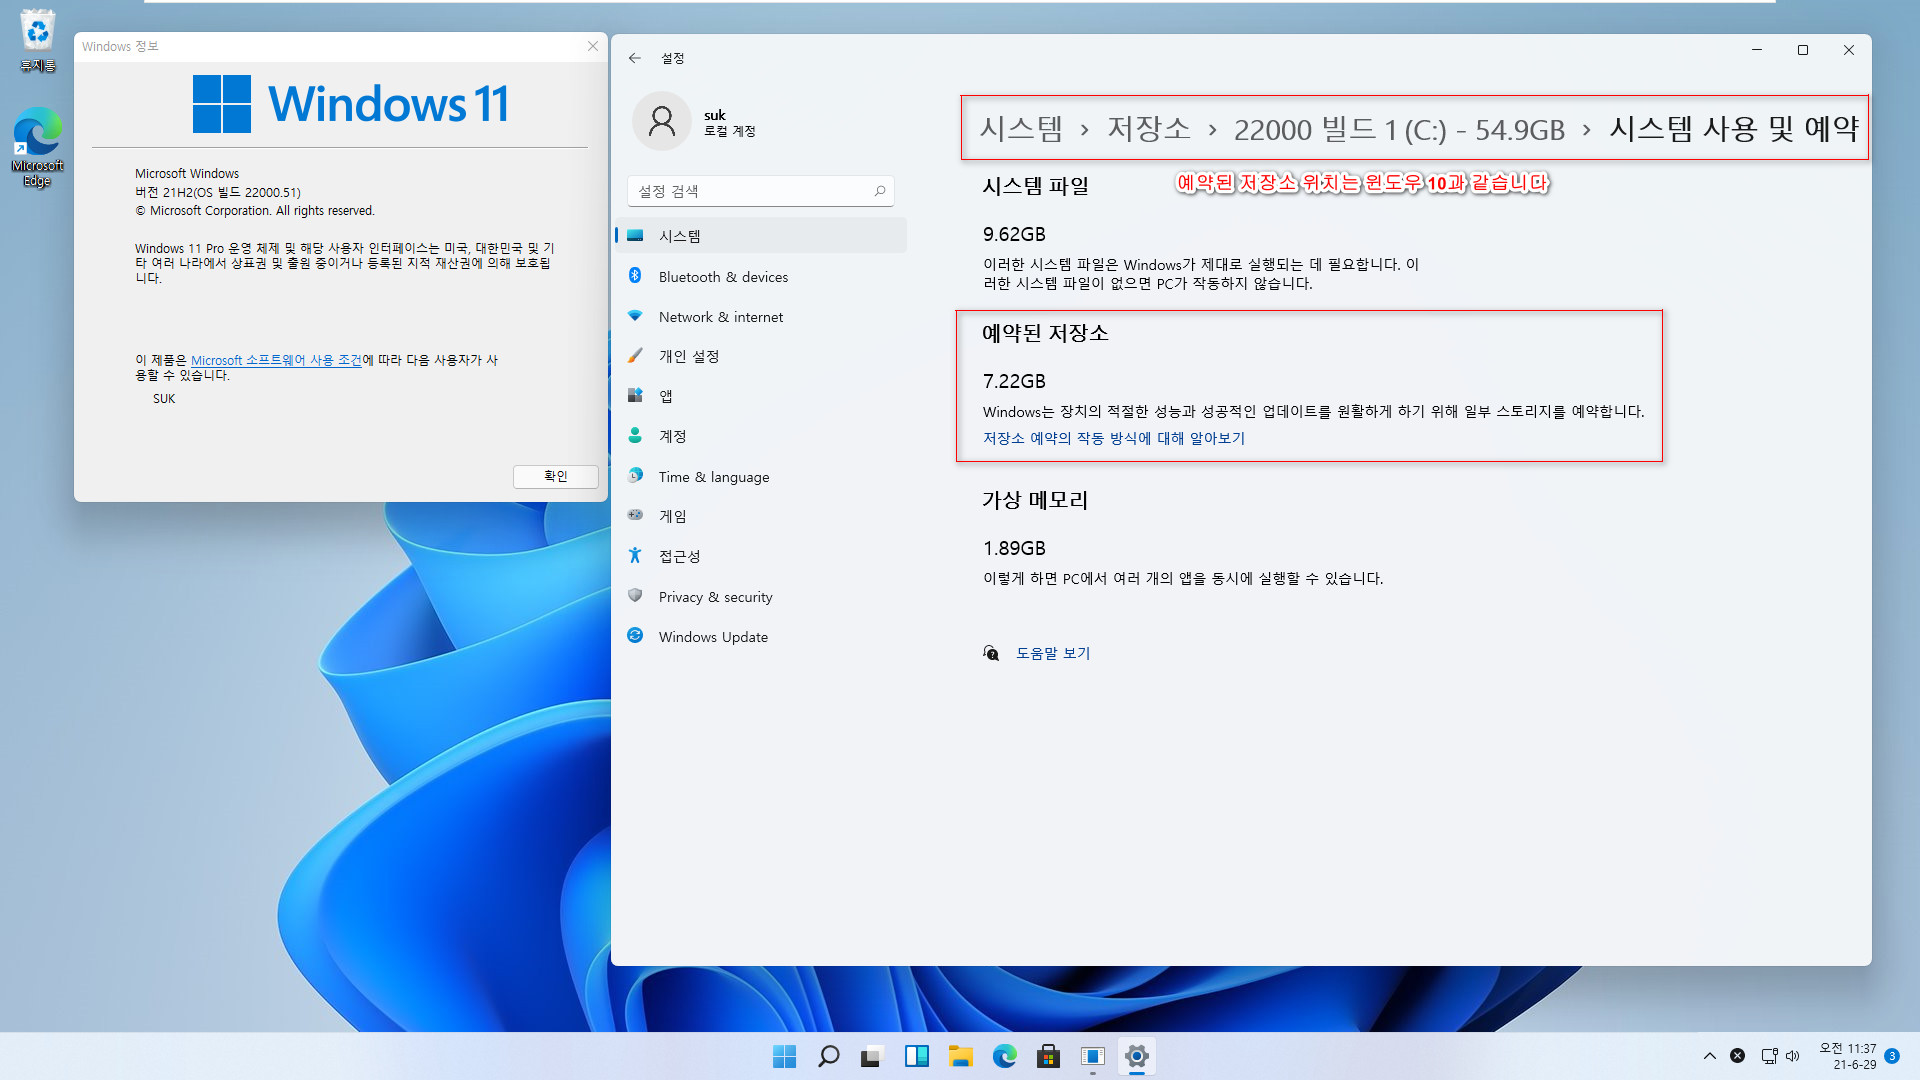Click the back arrow navigation button
The height and width of the screenshot is (1080, 1920).
pyautogui.click(x=634, y=57)
